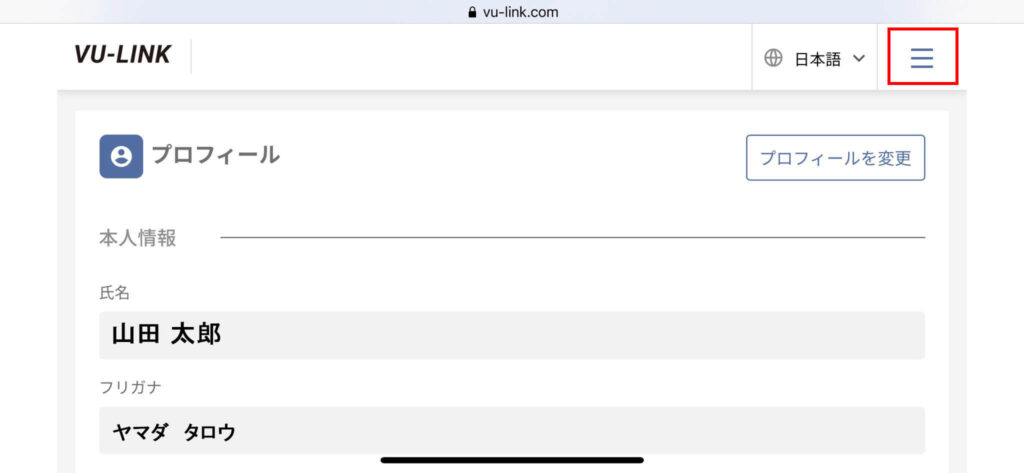Click the horizontal divider beside 本人情報

[x=573, y=238]
